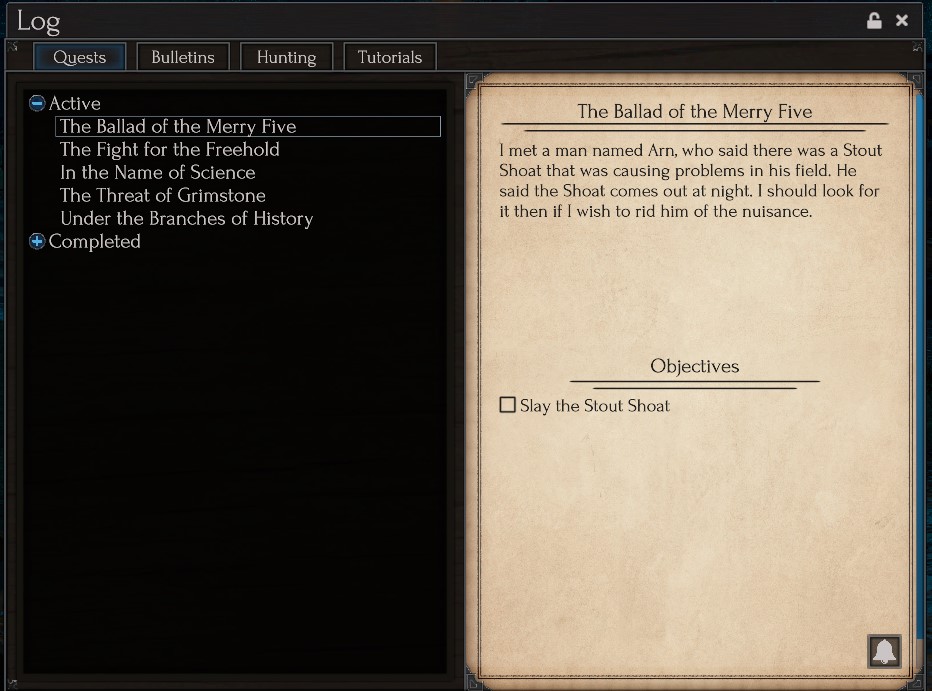Switch to the Quests tab
This screenshot has height=691, width=932.
coord(79,57)
